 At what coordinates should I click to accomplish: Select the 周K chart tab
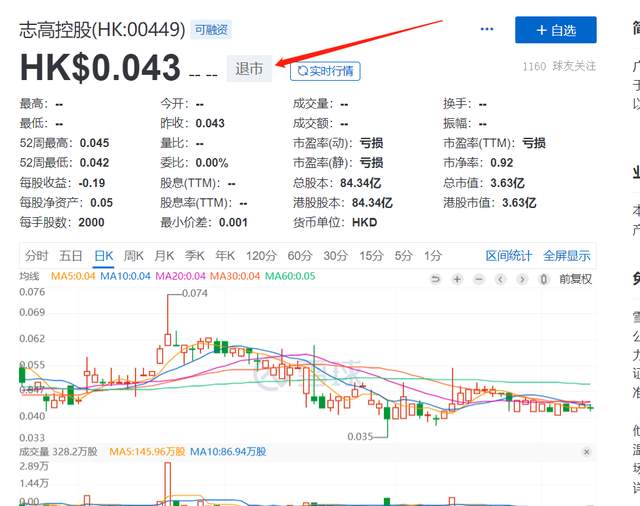[134, 256]
